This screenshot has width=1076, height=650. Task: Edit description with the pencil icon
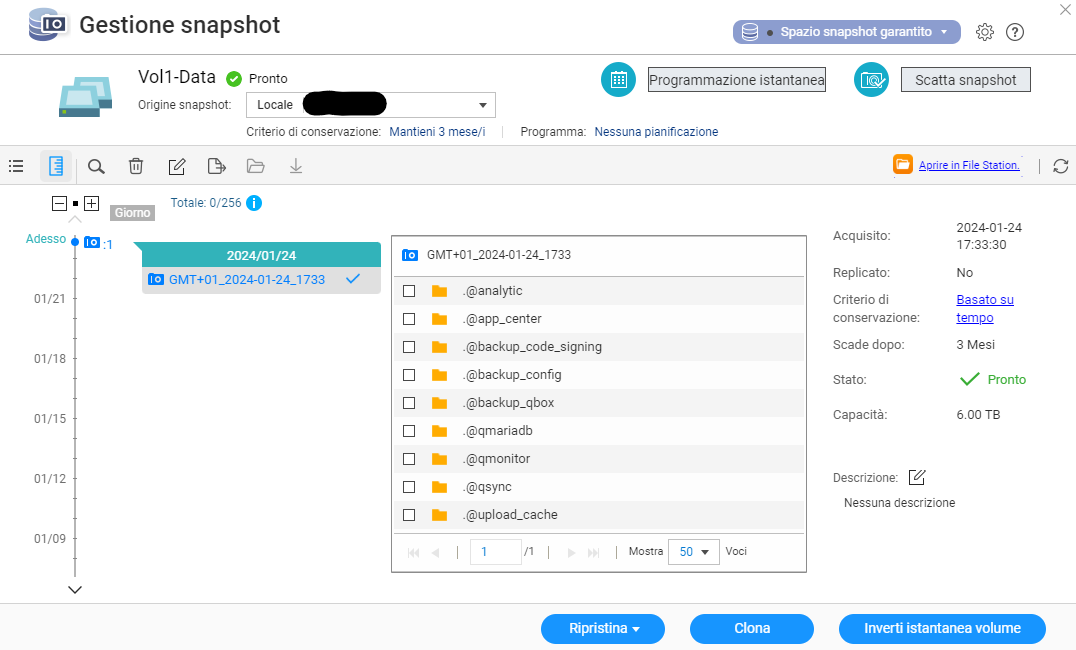click(917, 477)
